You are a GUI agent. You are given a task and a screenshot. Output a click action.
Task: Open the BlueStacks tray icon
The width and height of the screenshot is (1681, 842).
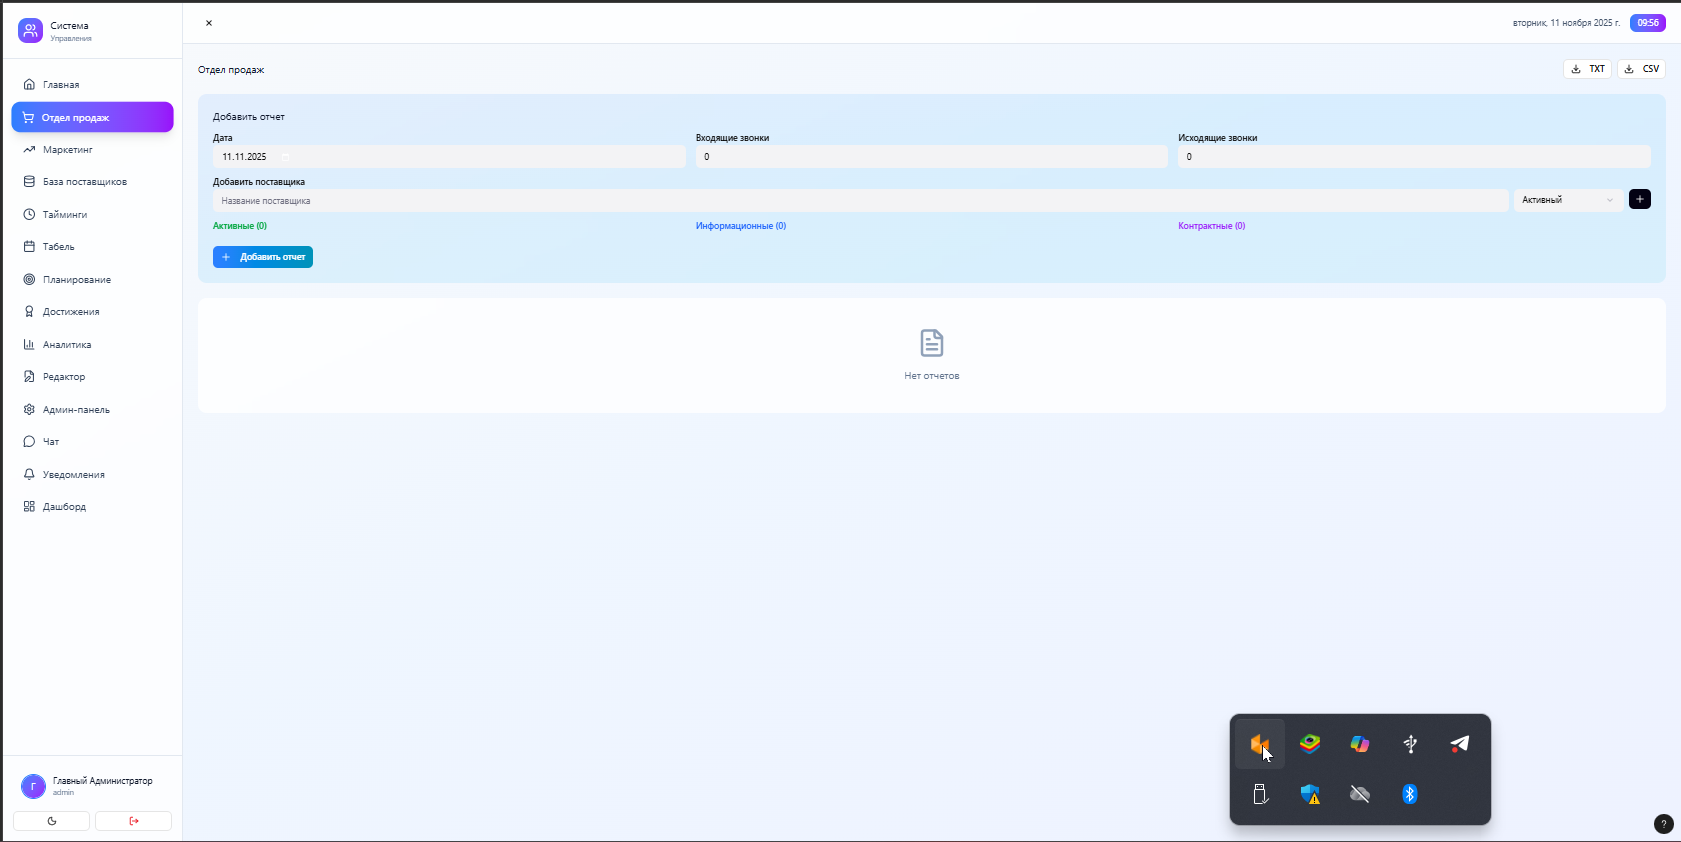tap(1310, 744)
